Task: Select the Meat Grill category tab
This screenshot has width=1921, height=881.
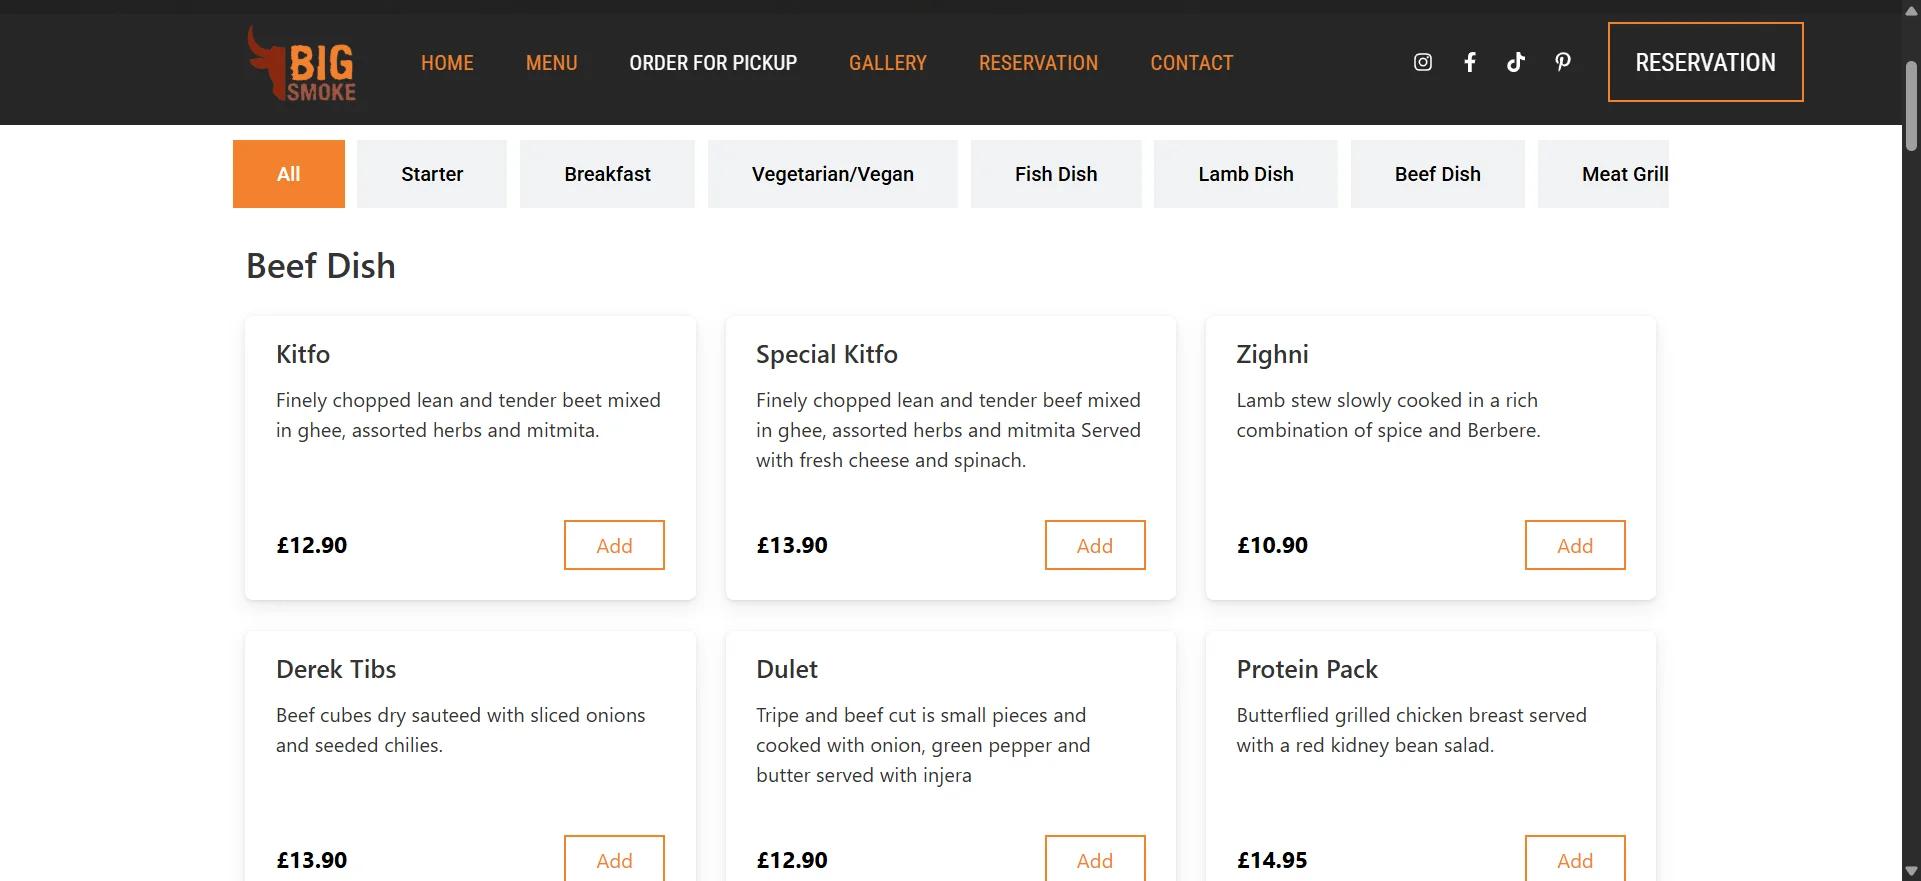Action: point(1604,174)
